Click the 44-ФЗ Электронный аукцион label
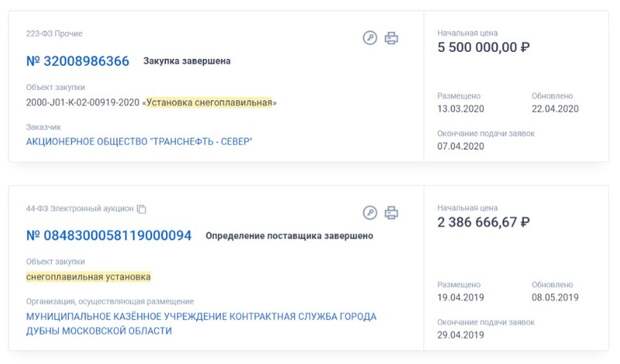This screenshot has width=620, height=364. [80, 209]
